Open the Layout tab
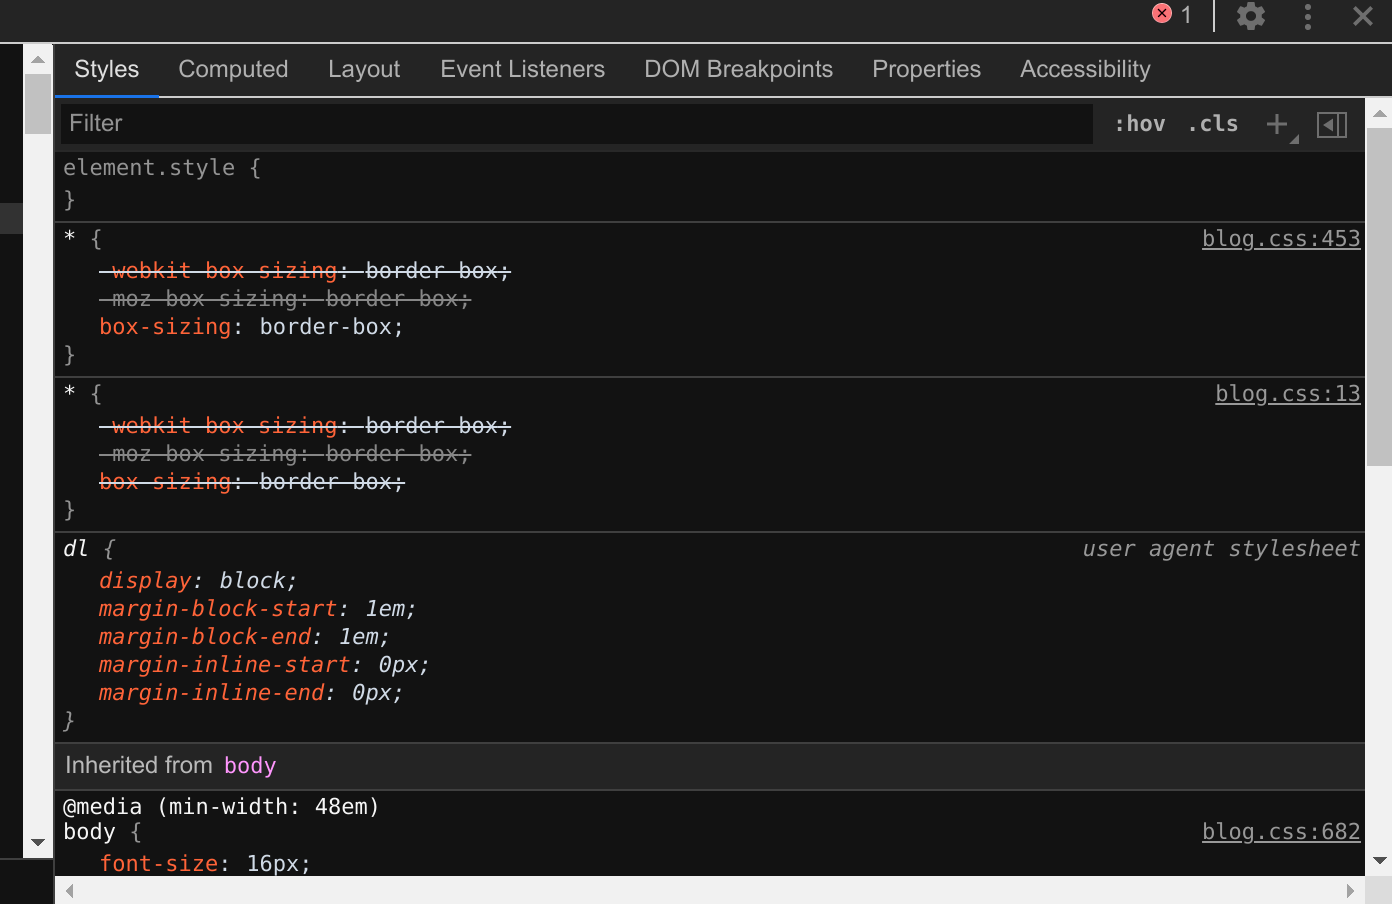The width and height of the screenshot is (1392, 904). (x=364, y=69)
